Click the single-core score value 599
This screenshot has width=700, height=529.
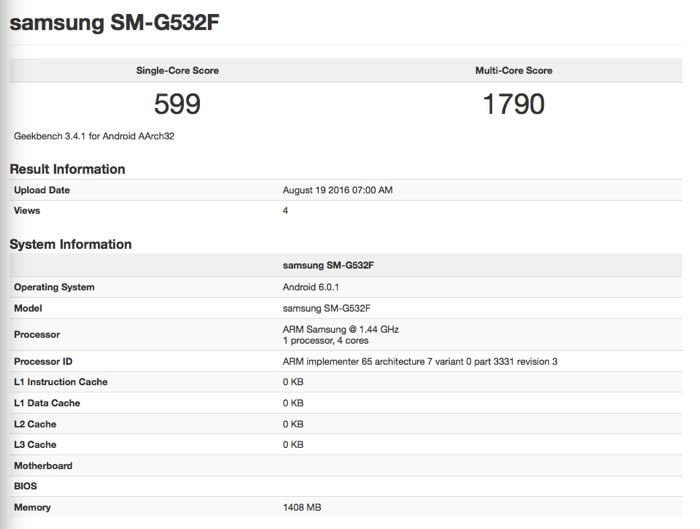click(177, 104)
